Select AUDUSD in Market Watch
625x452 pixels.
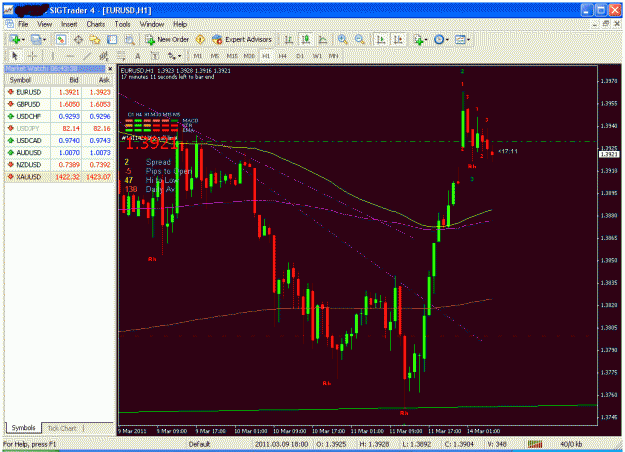[59, 153]
